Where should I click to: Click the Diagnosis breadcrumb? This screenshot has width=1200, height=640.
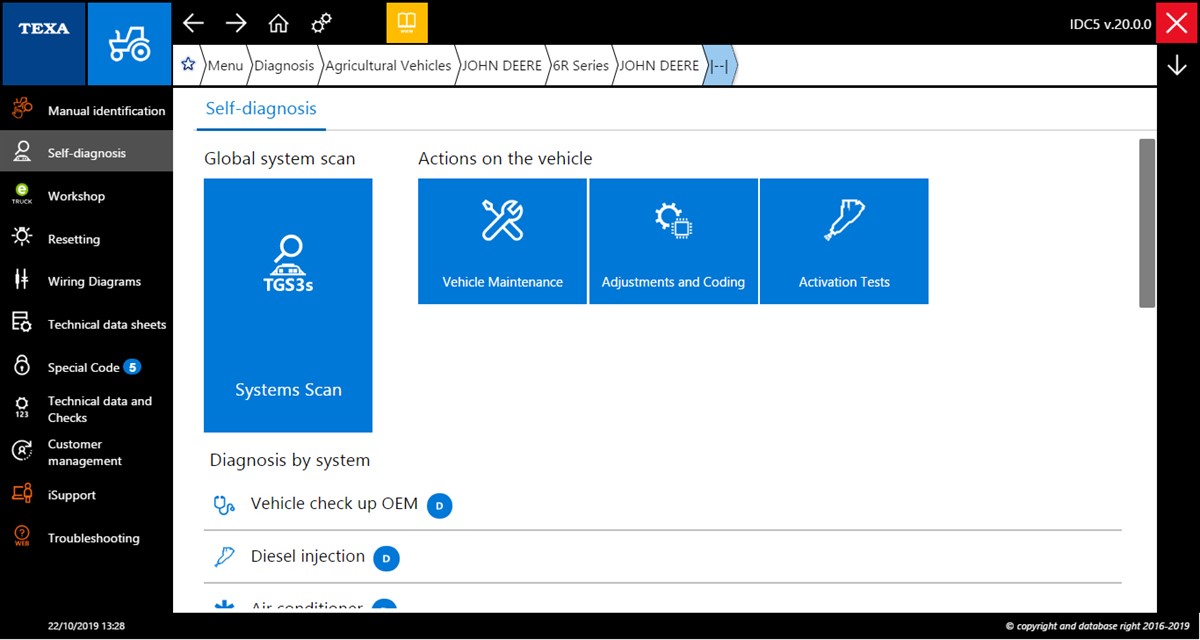[284, 65]
